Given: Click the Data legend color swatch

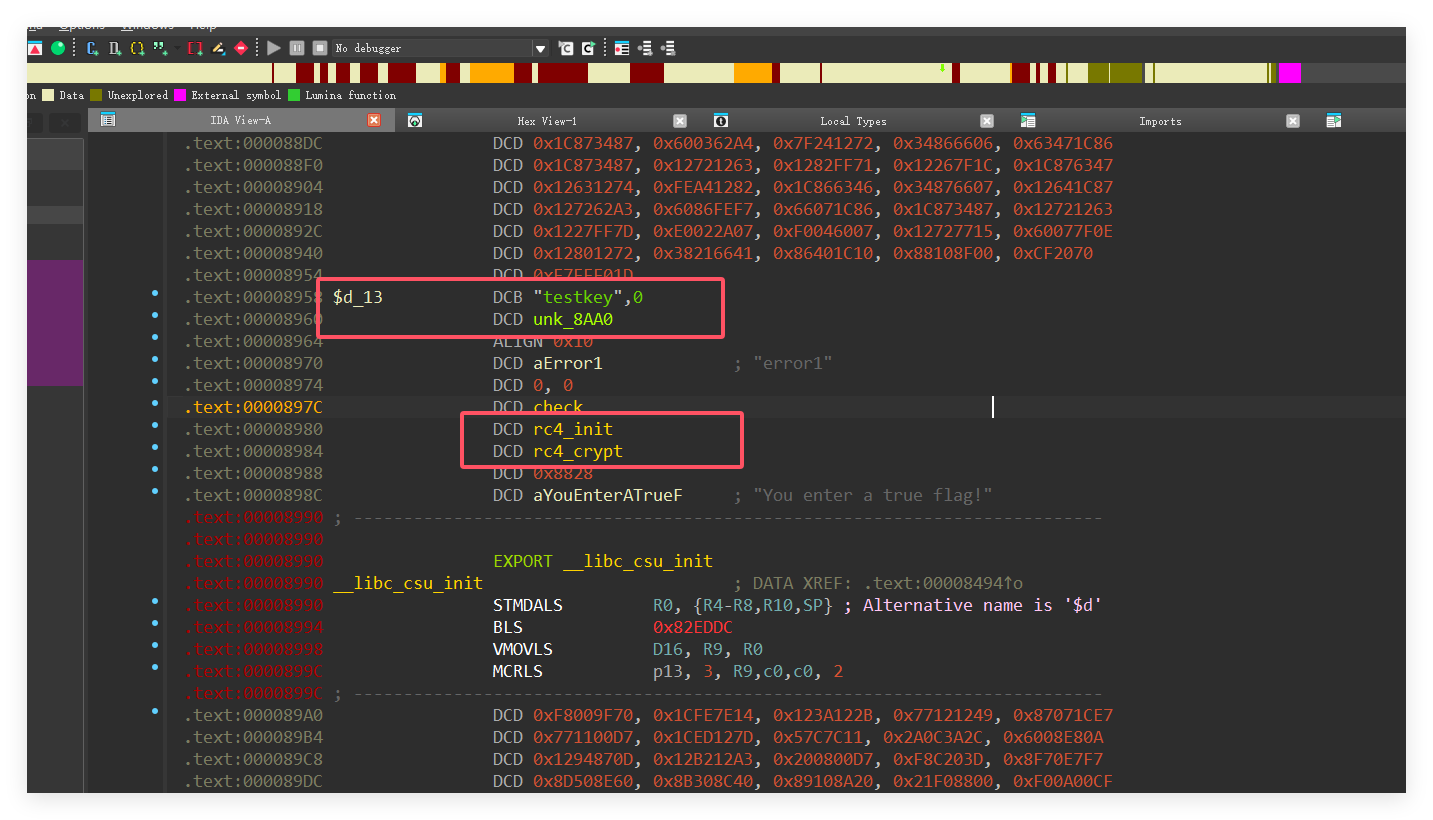Looking at the screenshot, I should [48, 95].
